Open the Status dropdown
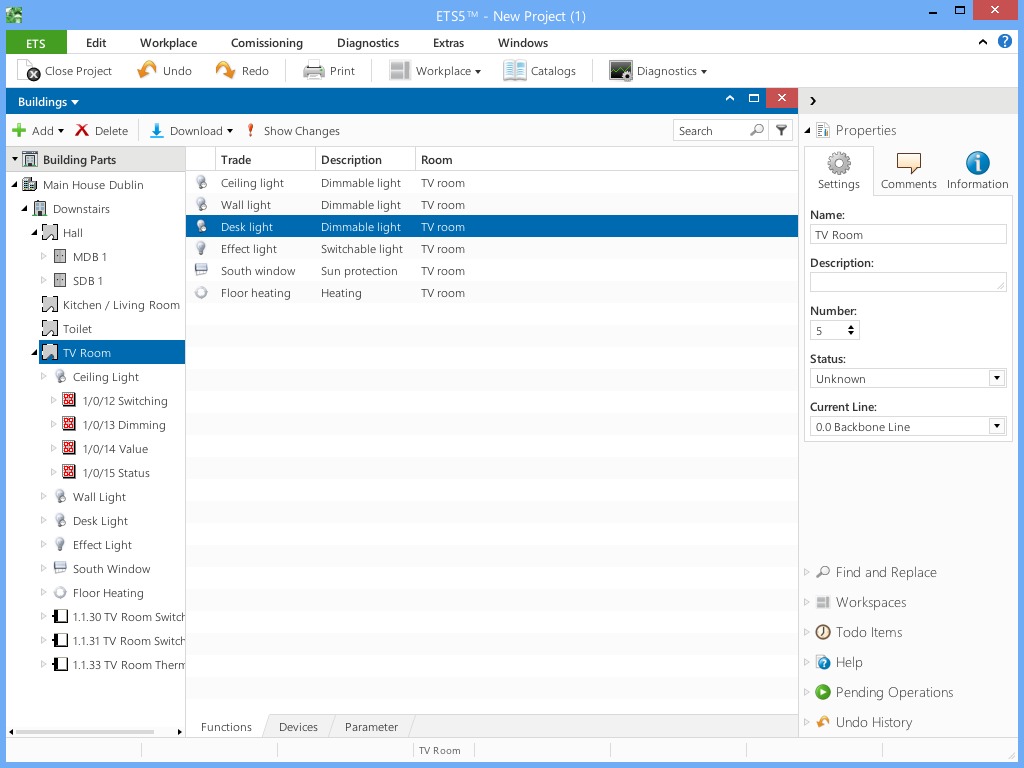The height and width of the screenshot is (768, 1024). 996,379
